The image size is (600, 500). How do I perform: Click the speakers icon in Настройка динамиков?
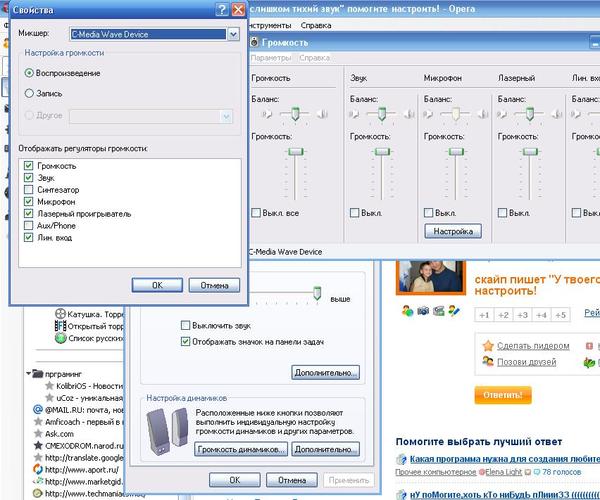pyautogui.click(x=168, y=432)
